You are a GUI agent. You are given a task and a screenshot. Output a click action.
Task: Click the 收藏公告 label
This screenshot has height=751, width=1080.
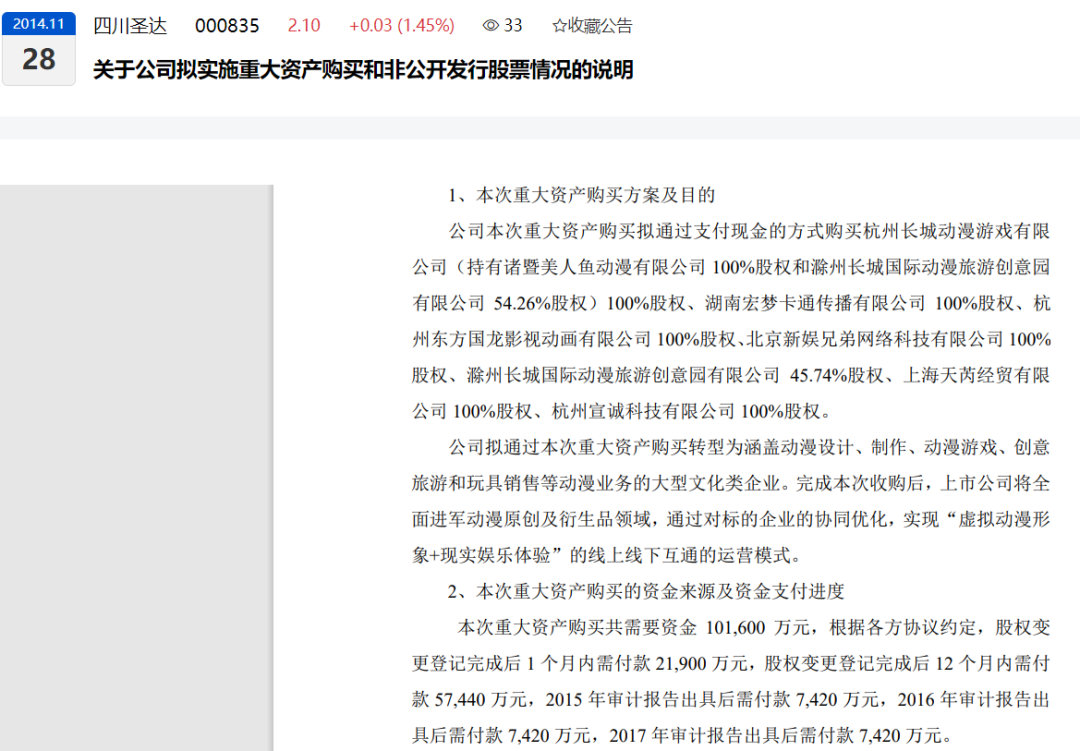pos(600,26)
